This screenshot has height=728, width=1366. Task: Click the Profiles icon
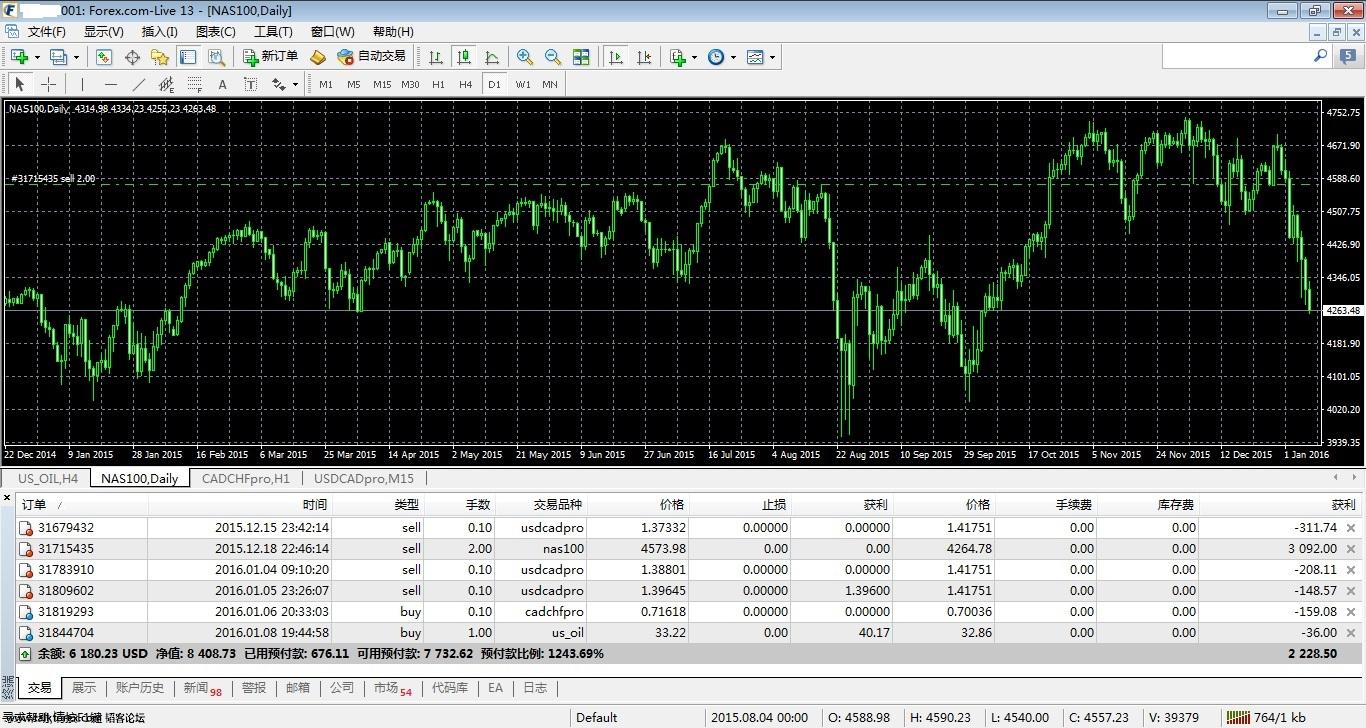58,57
